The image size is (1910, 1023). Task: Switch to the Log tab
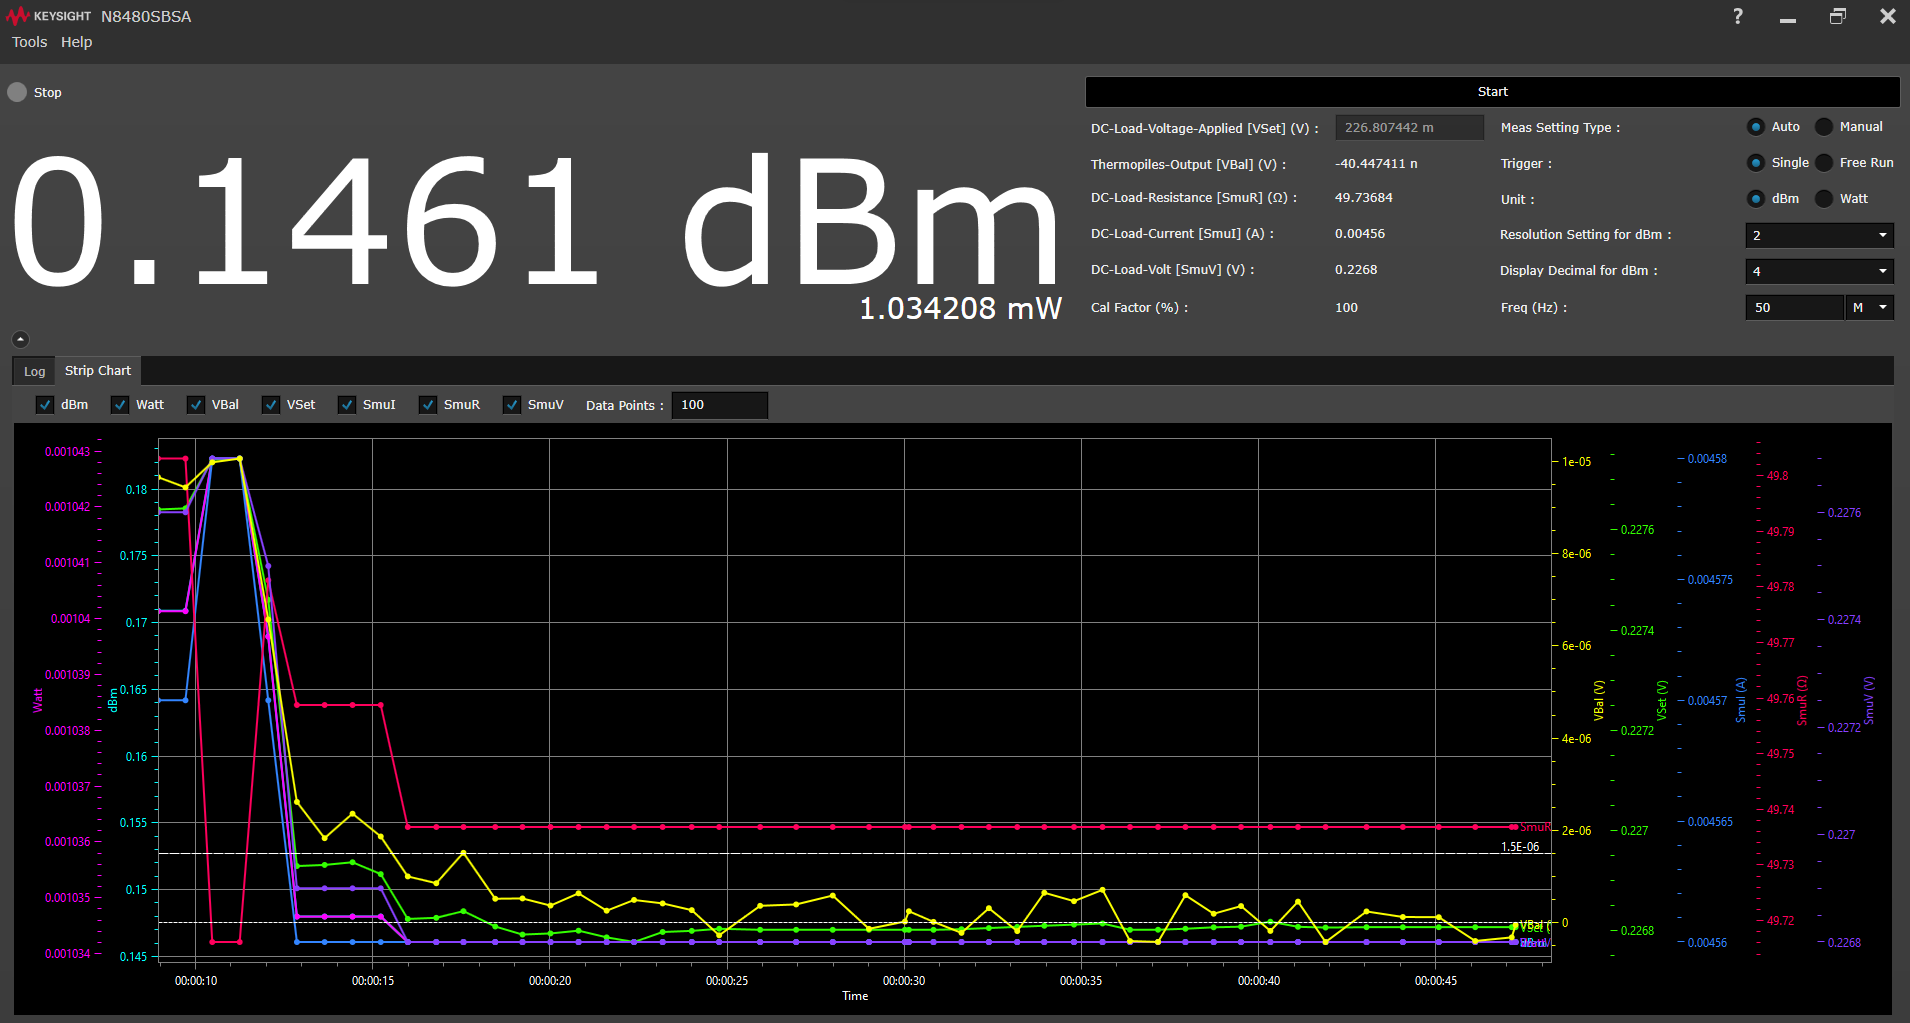pos(35,371)
